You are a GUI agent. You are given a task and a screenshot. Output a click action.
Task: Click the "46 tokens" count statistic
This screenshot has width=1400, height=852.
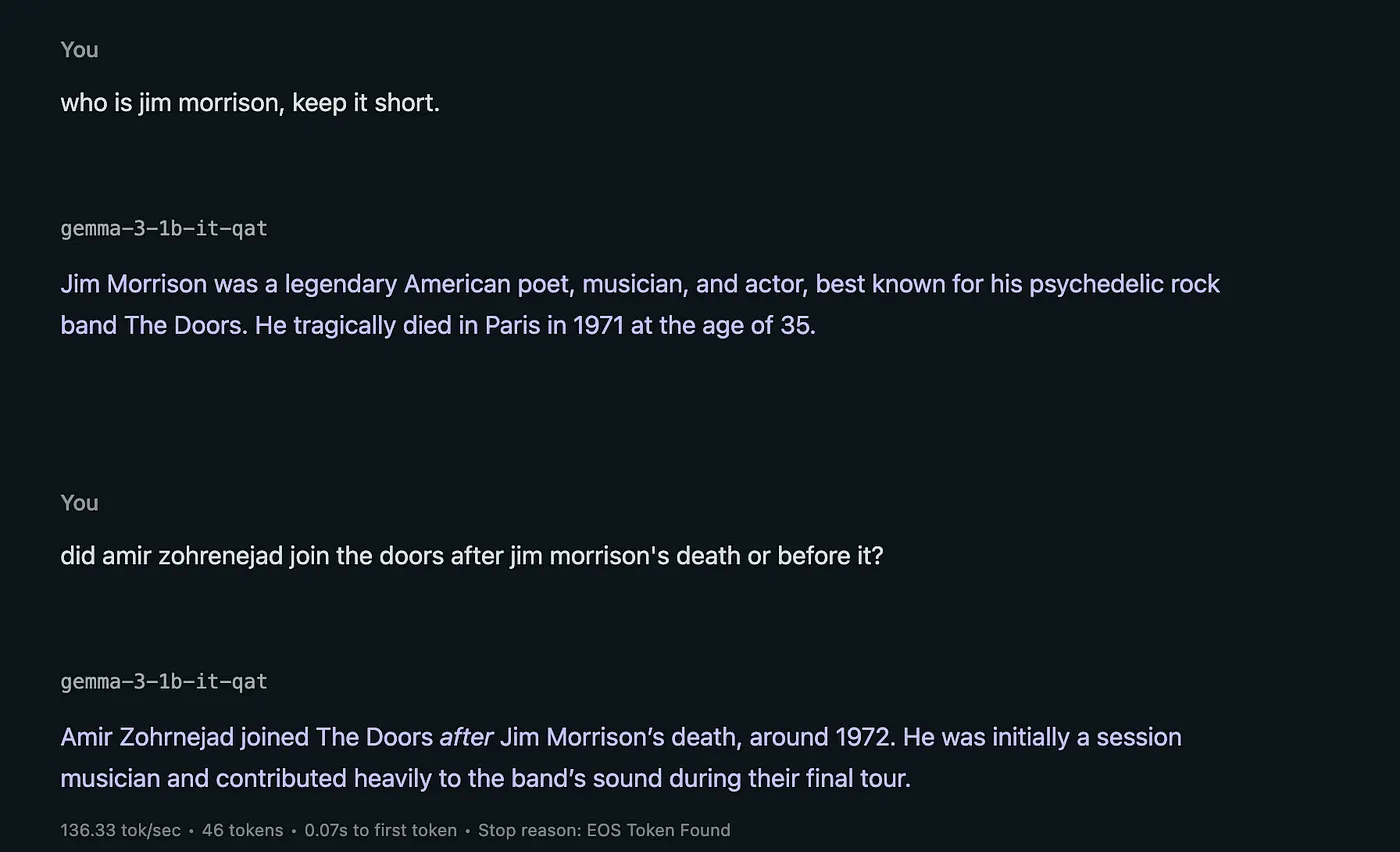tap(242, 830)
